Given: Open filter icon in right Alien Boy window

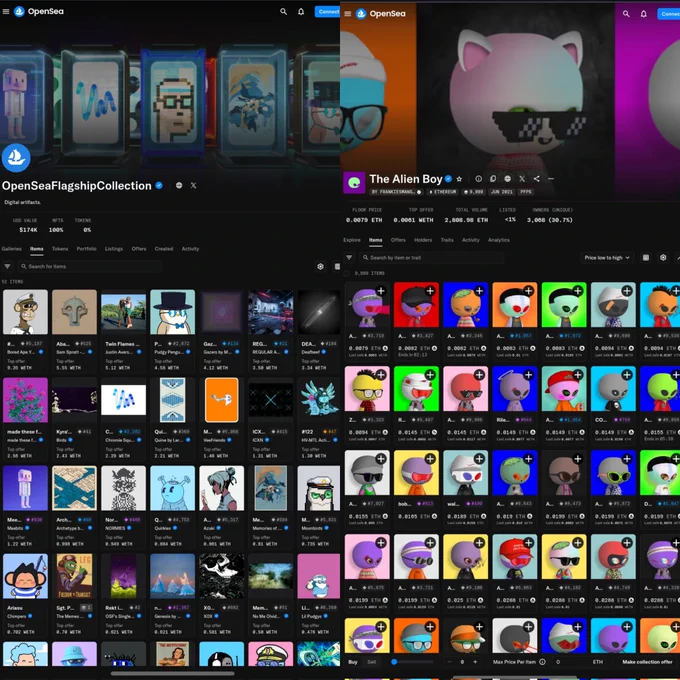Looking at the screenshot, I should tap(349, 258).
